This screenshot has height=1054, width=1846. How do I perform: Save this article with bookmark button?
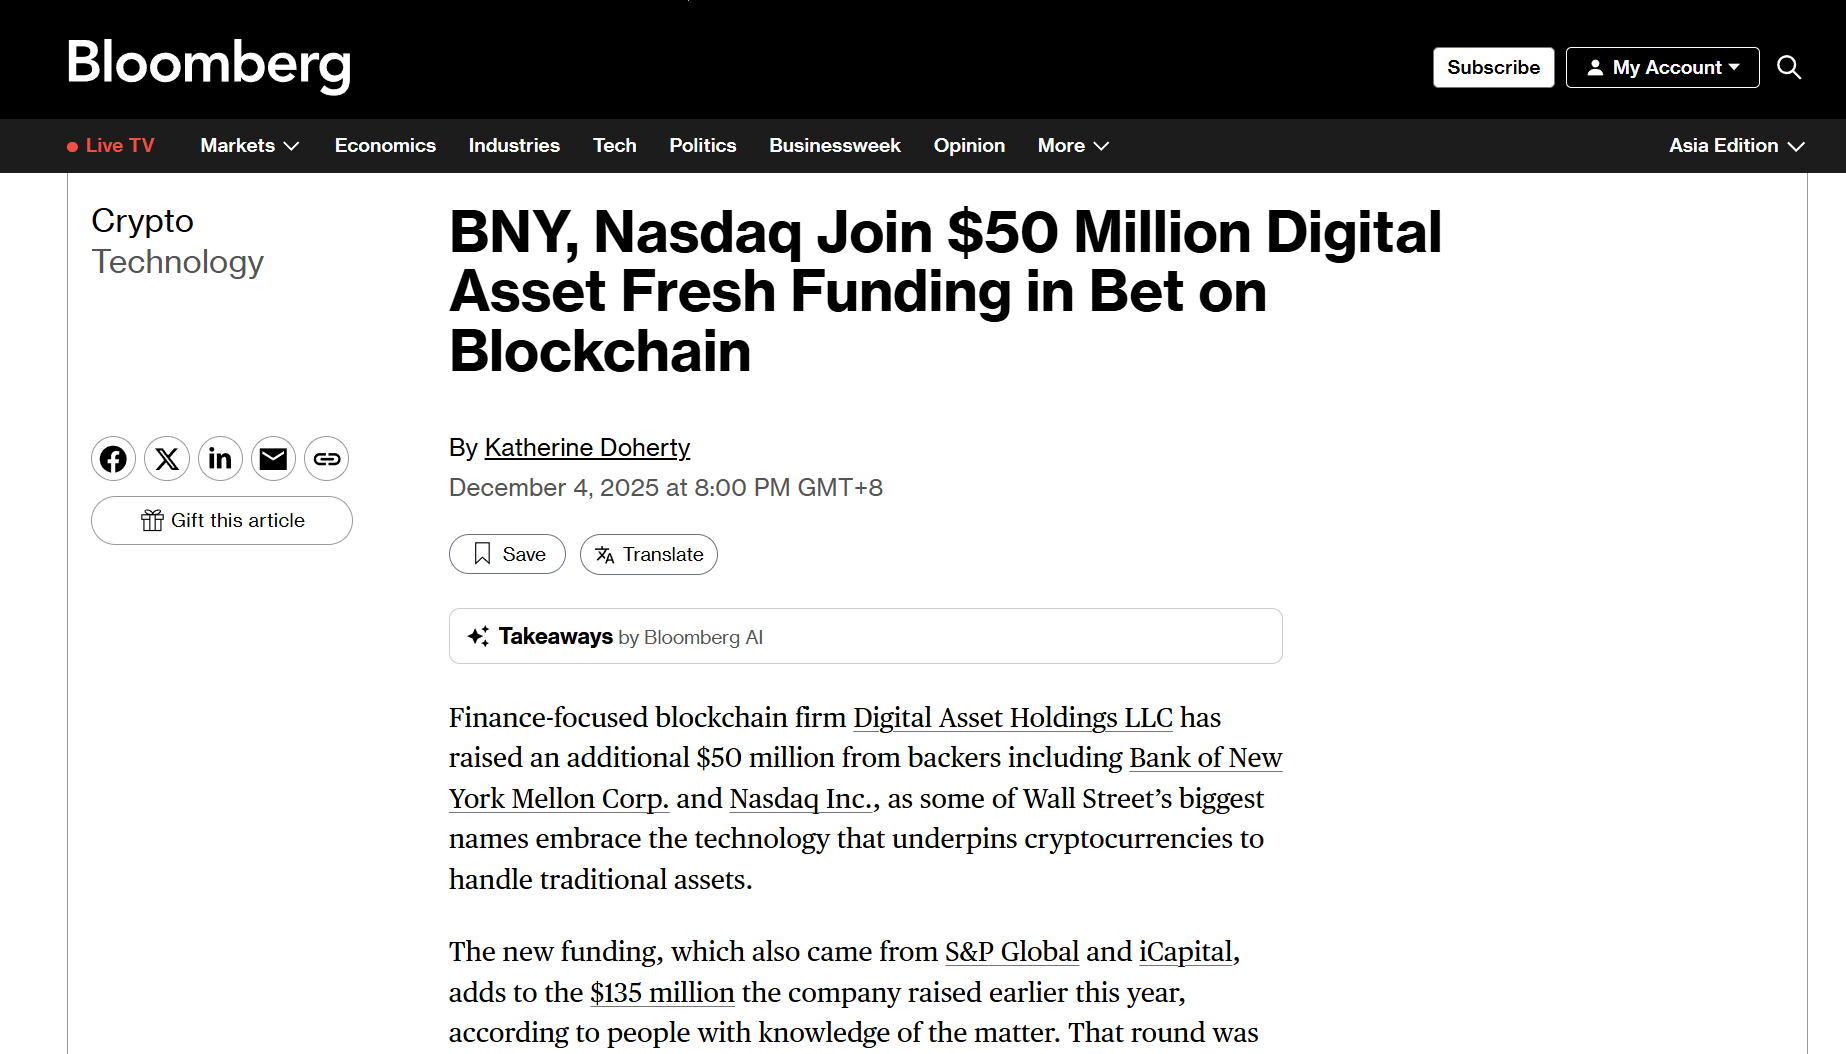point(507,554)
